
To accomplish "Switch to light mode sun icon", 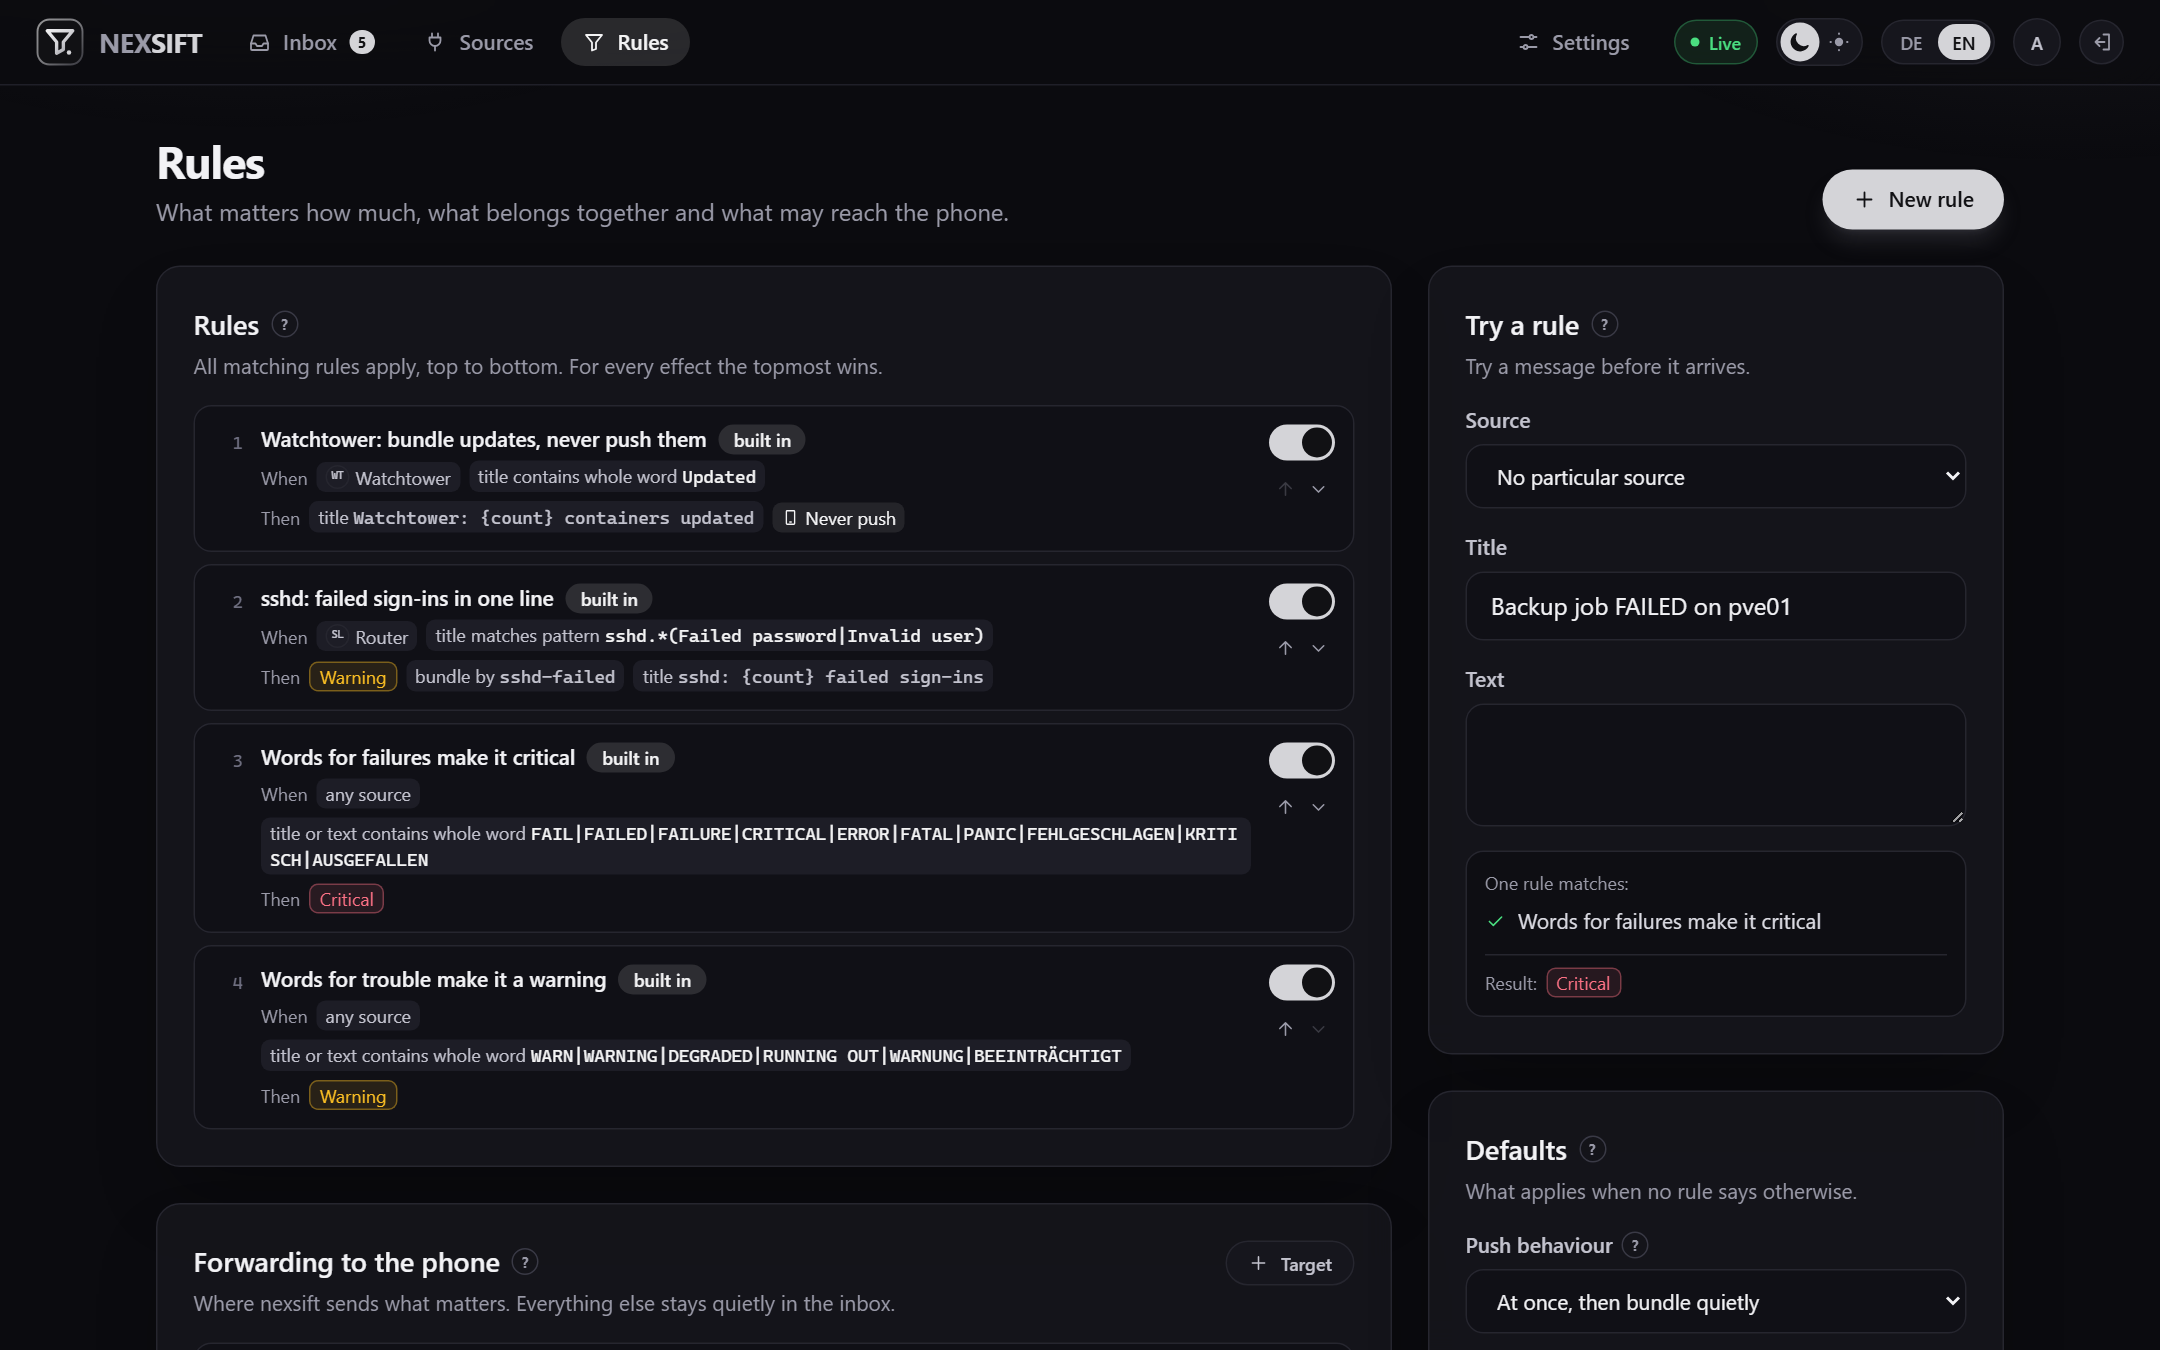I will 1839,42.
